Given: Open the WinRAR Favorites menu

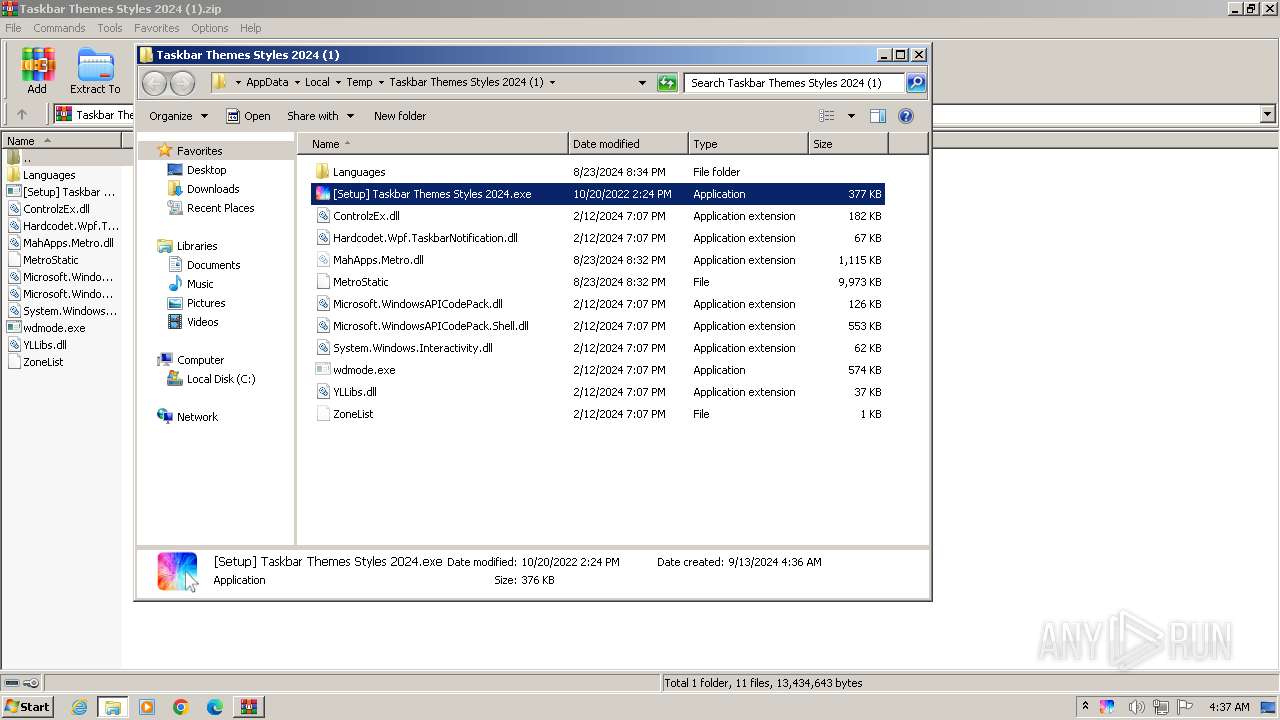Looking at the screenshot, I should [157, 28].
